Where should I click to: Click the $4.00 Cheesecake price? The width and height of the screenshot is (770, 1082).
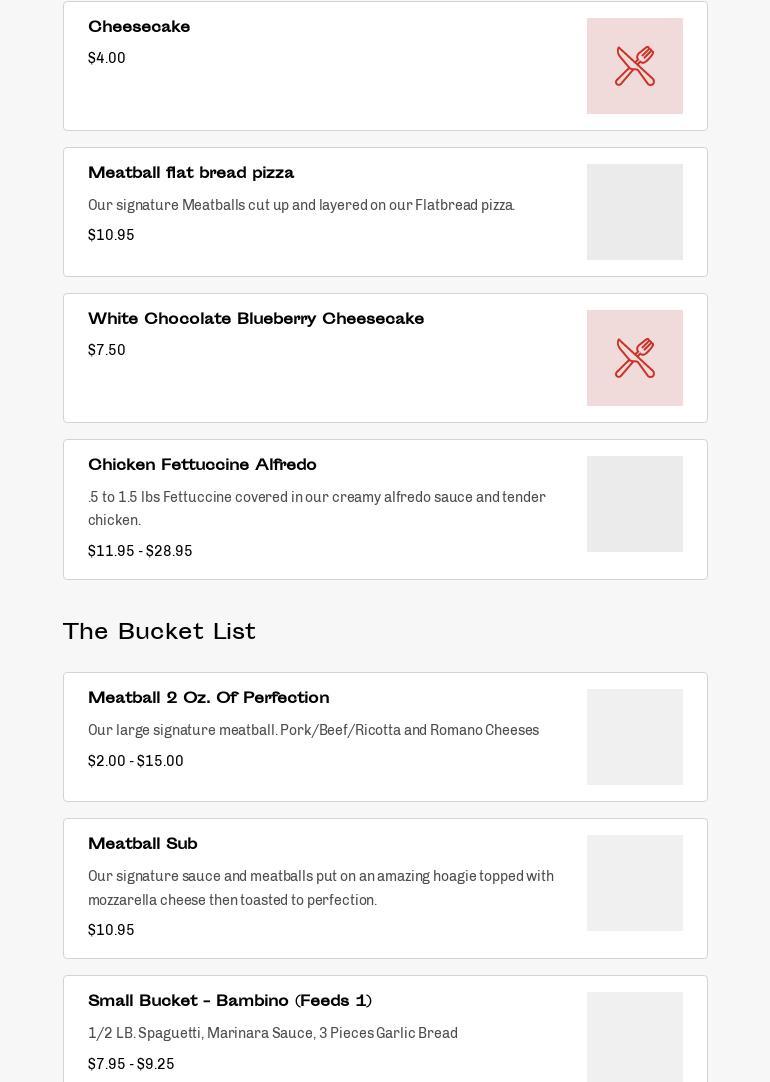point(107,58)
